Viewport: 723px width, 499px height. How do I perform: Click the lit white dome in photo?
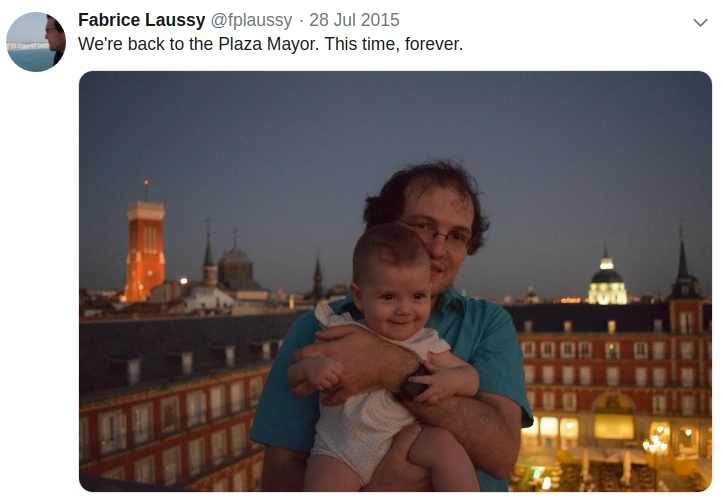[x=607, y=281]
